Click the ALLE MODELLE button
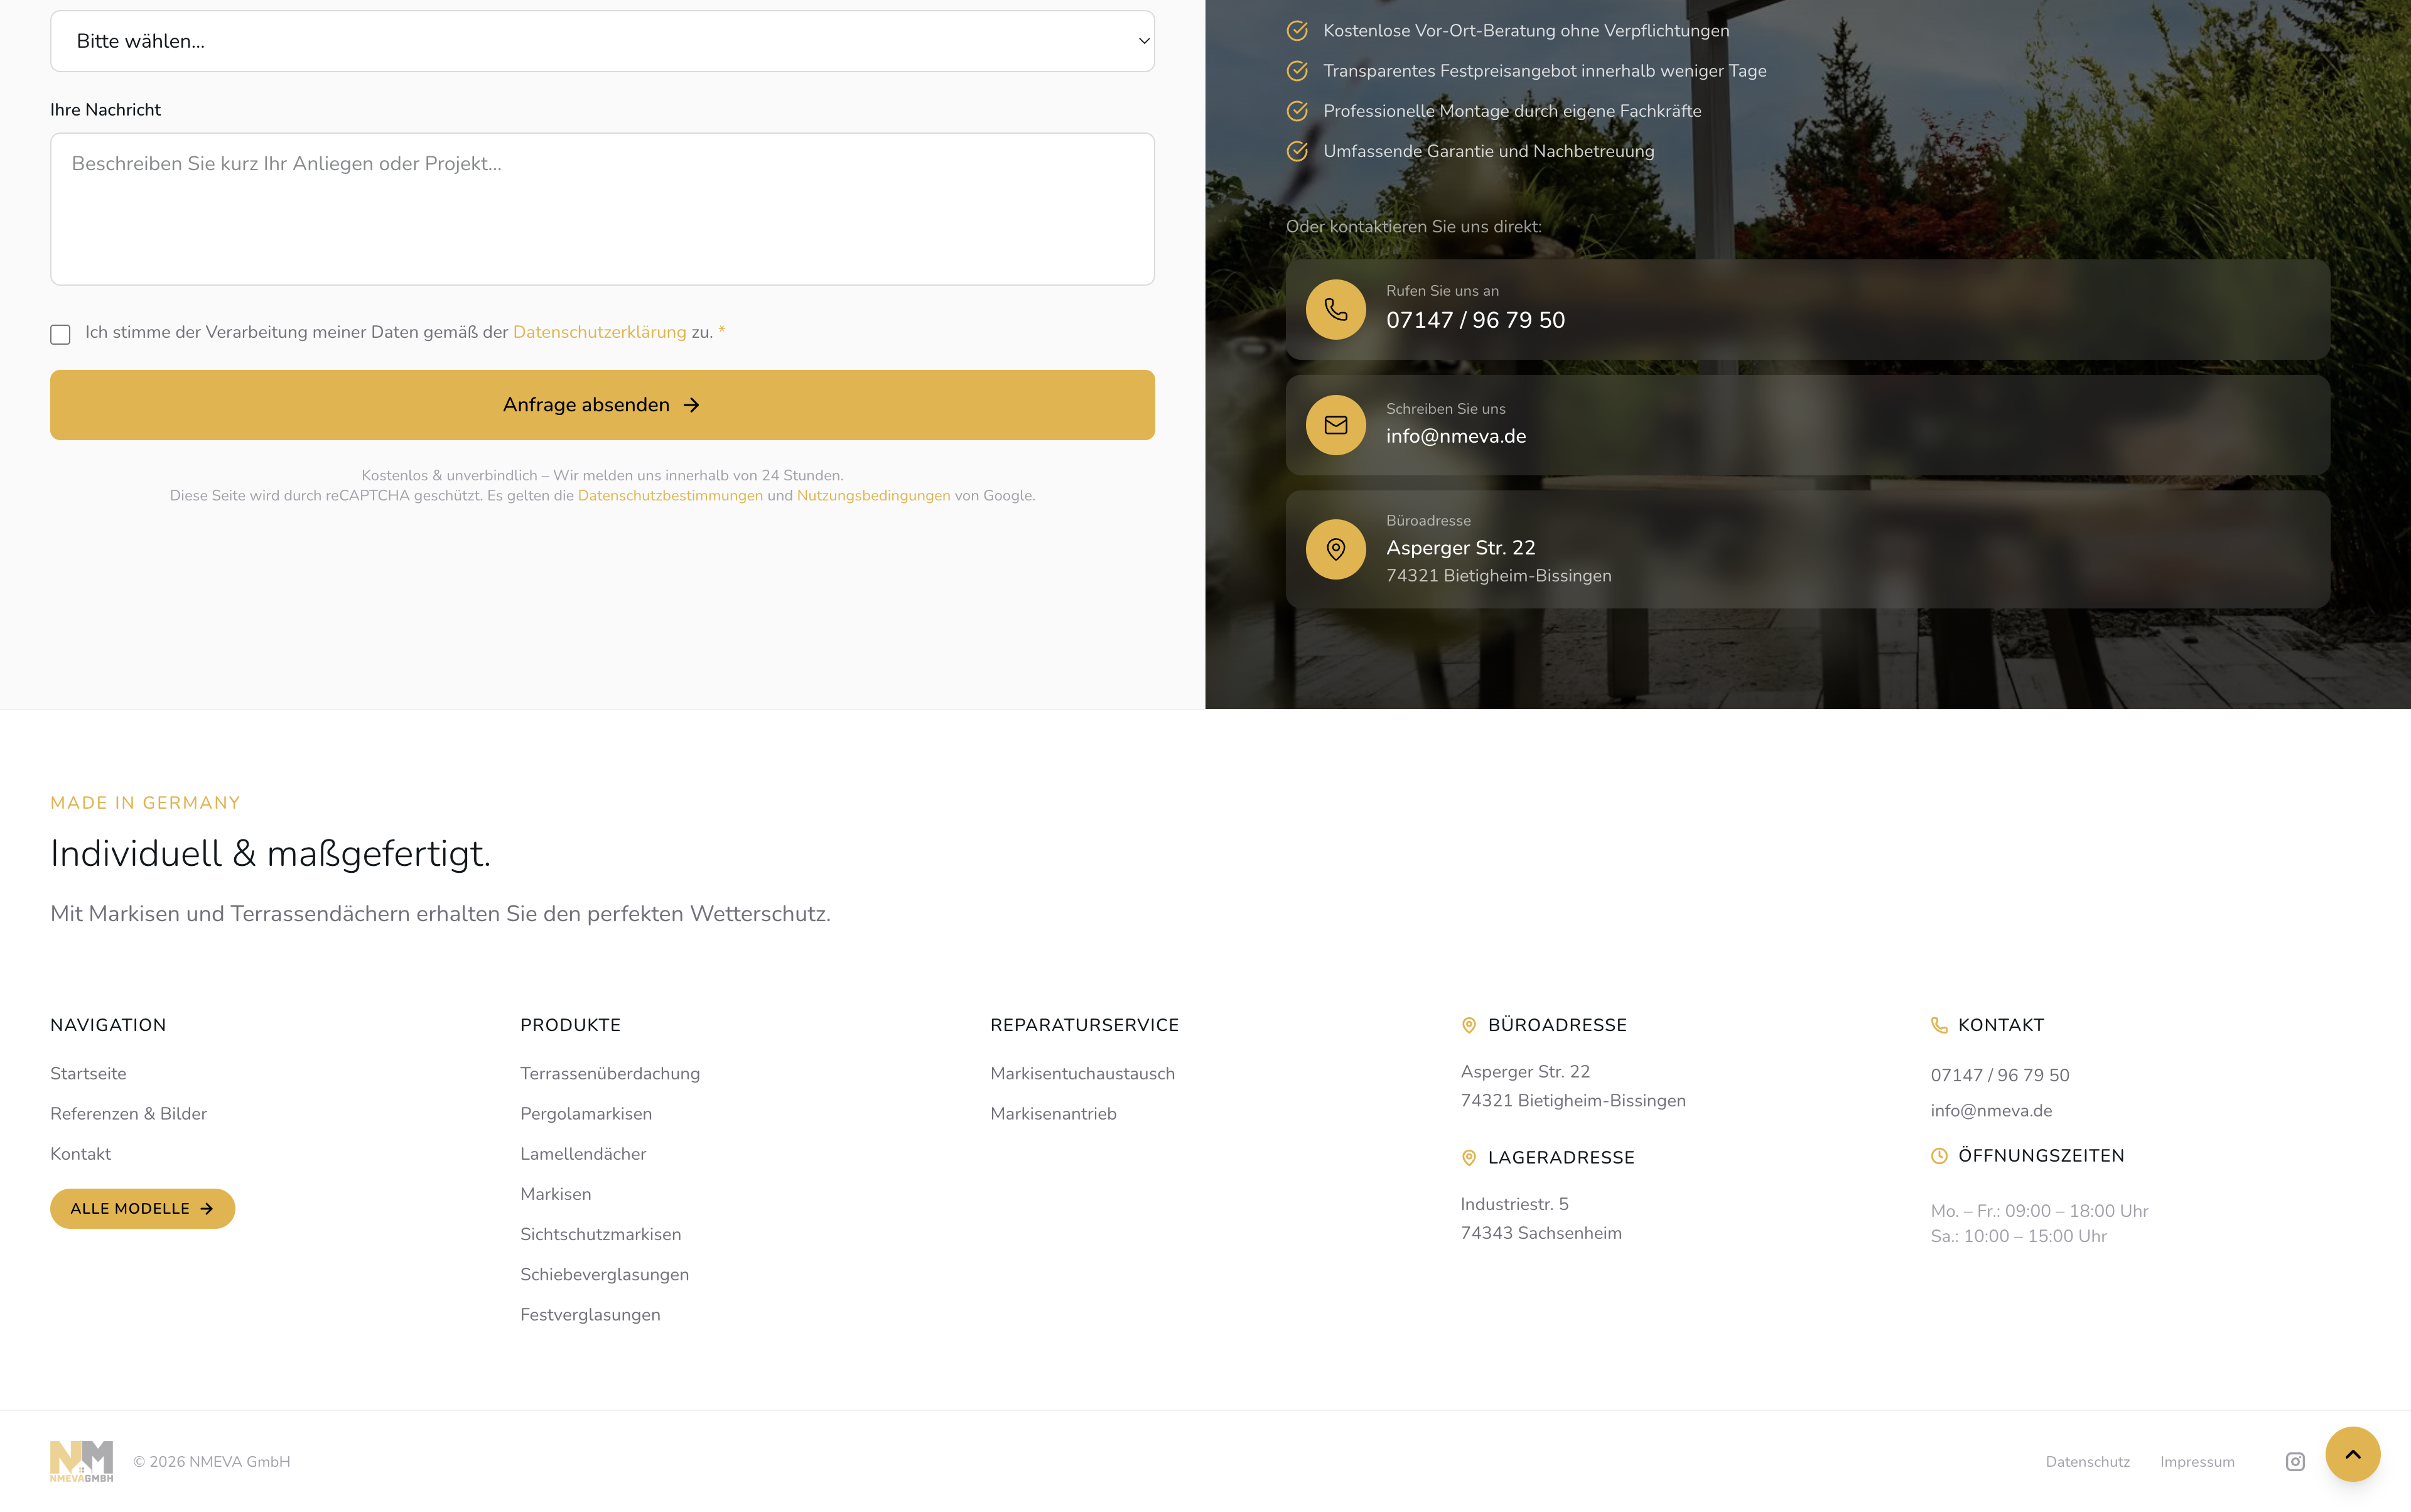The height and width of the screenshot is (1512, 2411). [142, 1208]
